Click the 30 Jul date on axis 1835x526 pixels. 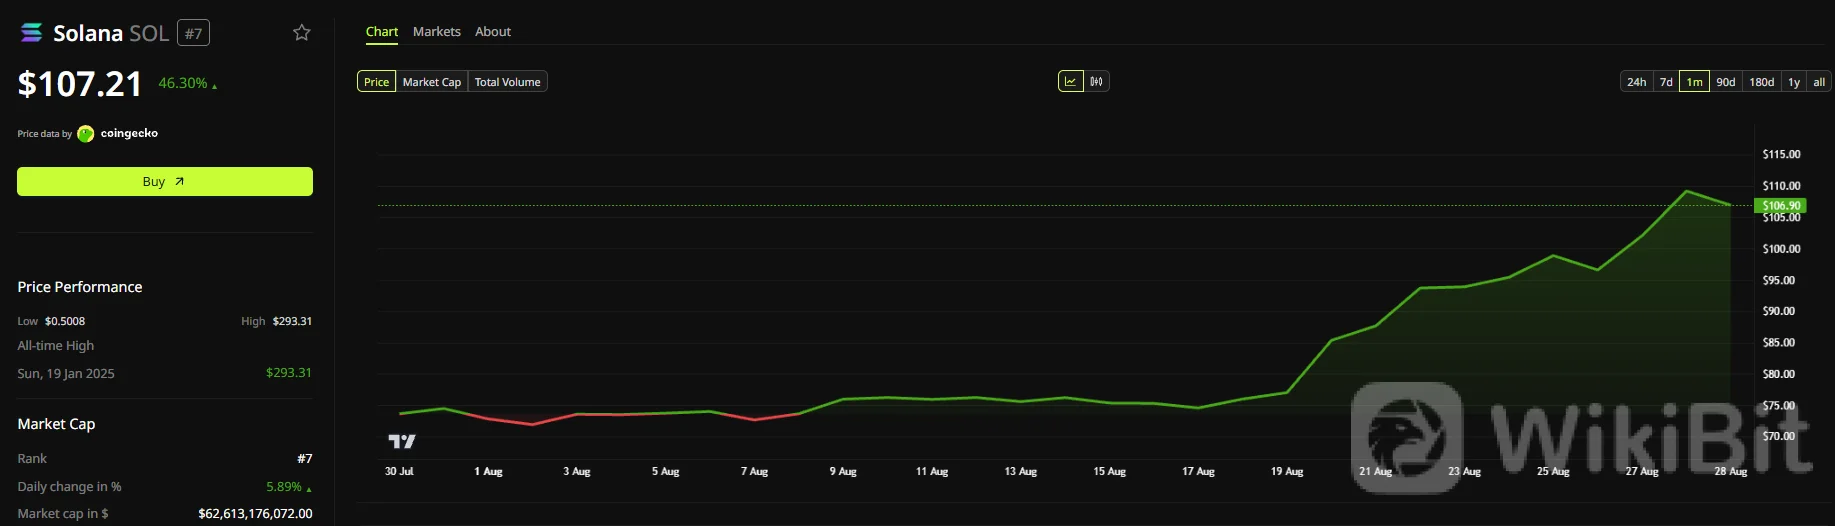(x=399, y=471)
